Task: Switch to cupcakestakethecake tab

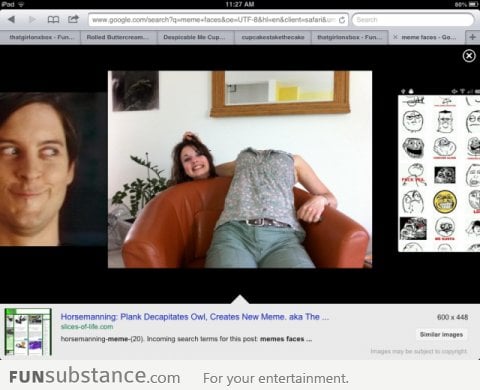Action: (273, 37)
